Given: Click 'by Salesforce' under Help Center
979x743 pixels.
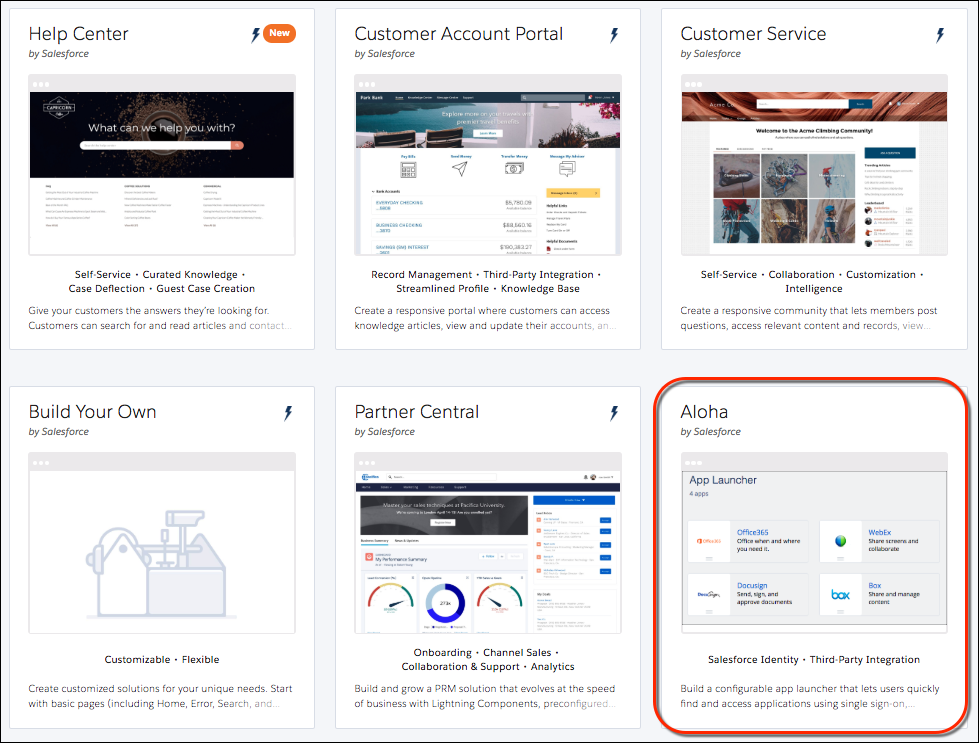Looking at the screenshot, I should coord(59,54).
